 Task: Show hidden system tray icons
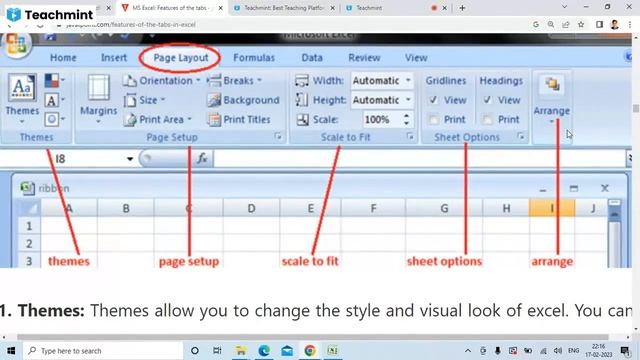(468, 351)
